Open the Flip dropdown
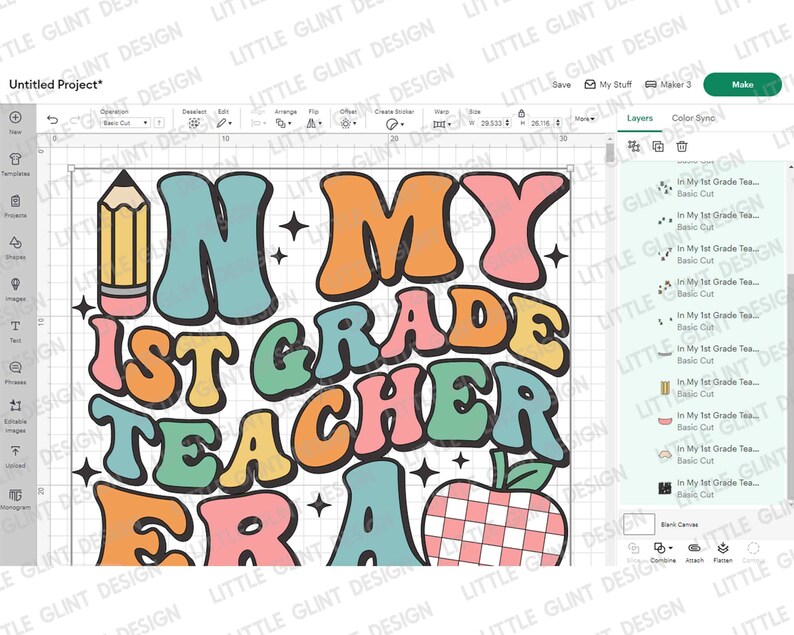Image resolution: width=794 pixels, height=635 pixels. pos(313,123)
